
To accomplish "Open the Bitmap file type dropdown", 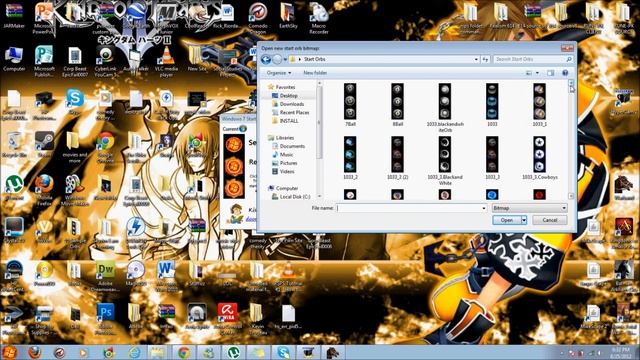I will (529, 208).
